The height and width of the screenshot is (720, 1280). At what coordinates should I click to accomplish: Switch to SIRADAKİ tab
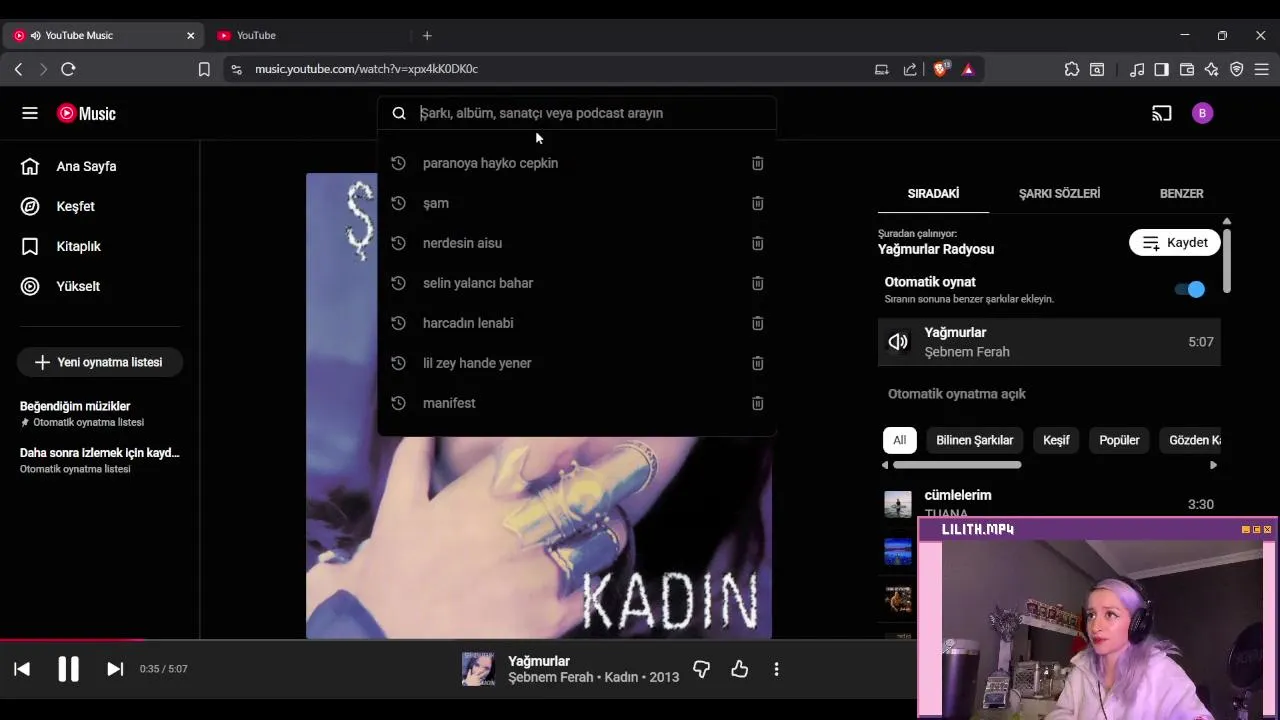tap(933, 193)
